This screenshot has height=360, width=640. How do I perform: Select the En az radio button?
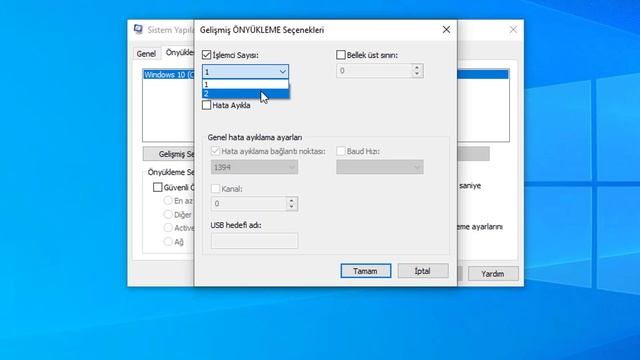[x=168, y=200]
